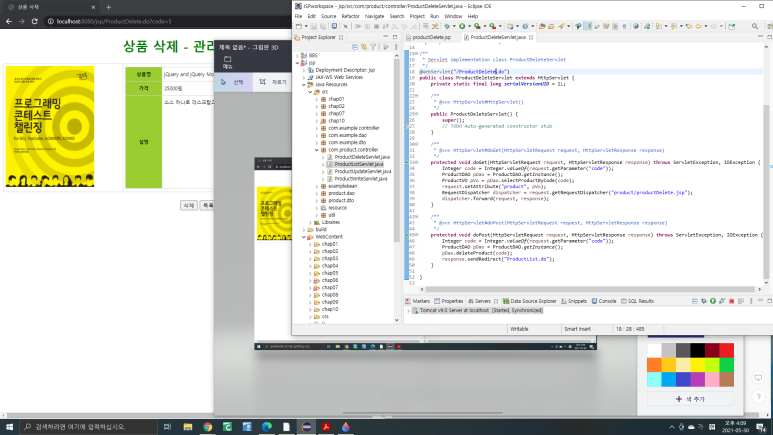The width and height of the screenshot is (773, 435).
Task: Open File Explorer from the taskbar
Action: (x=188, y=427)
